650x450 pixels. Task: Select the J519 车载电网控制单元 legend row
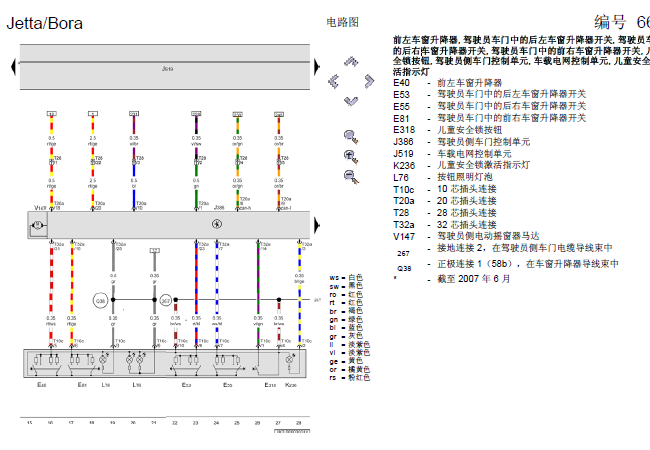(452, 154)
